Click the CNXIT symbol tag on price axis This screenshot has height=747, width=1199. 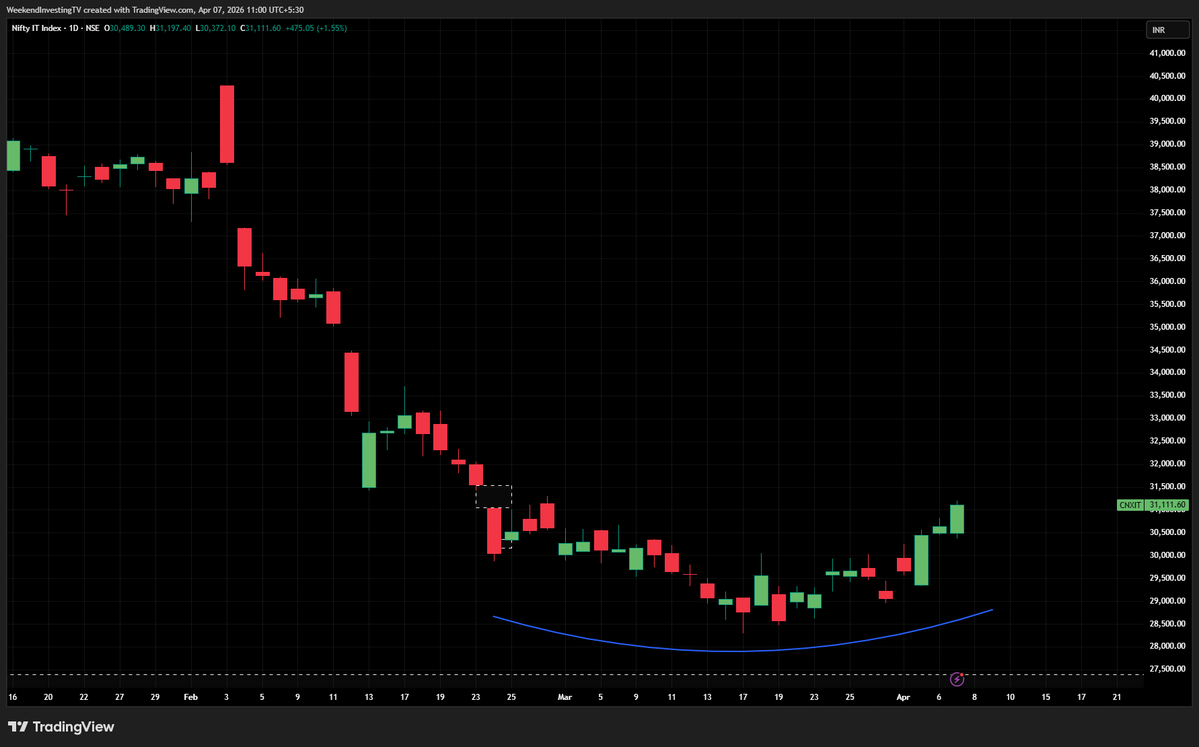point(1130,505)
